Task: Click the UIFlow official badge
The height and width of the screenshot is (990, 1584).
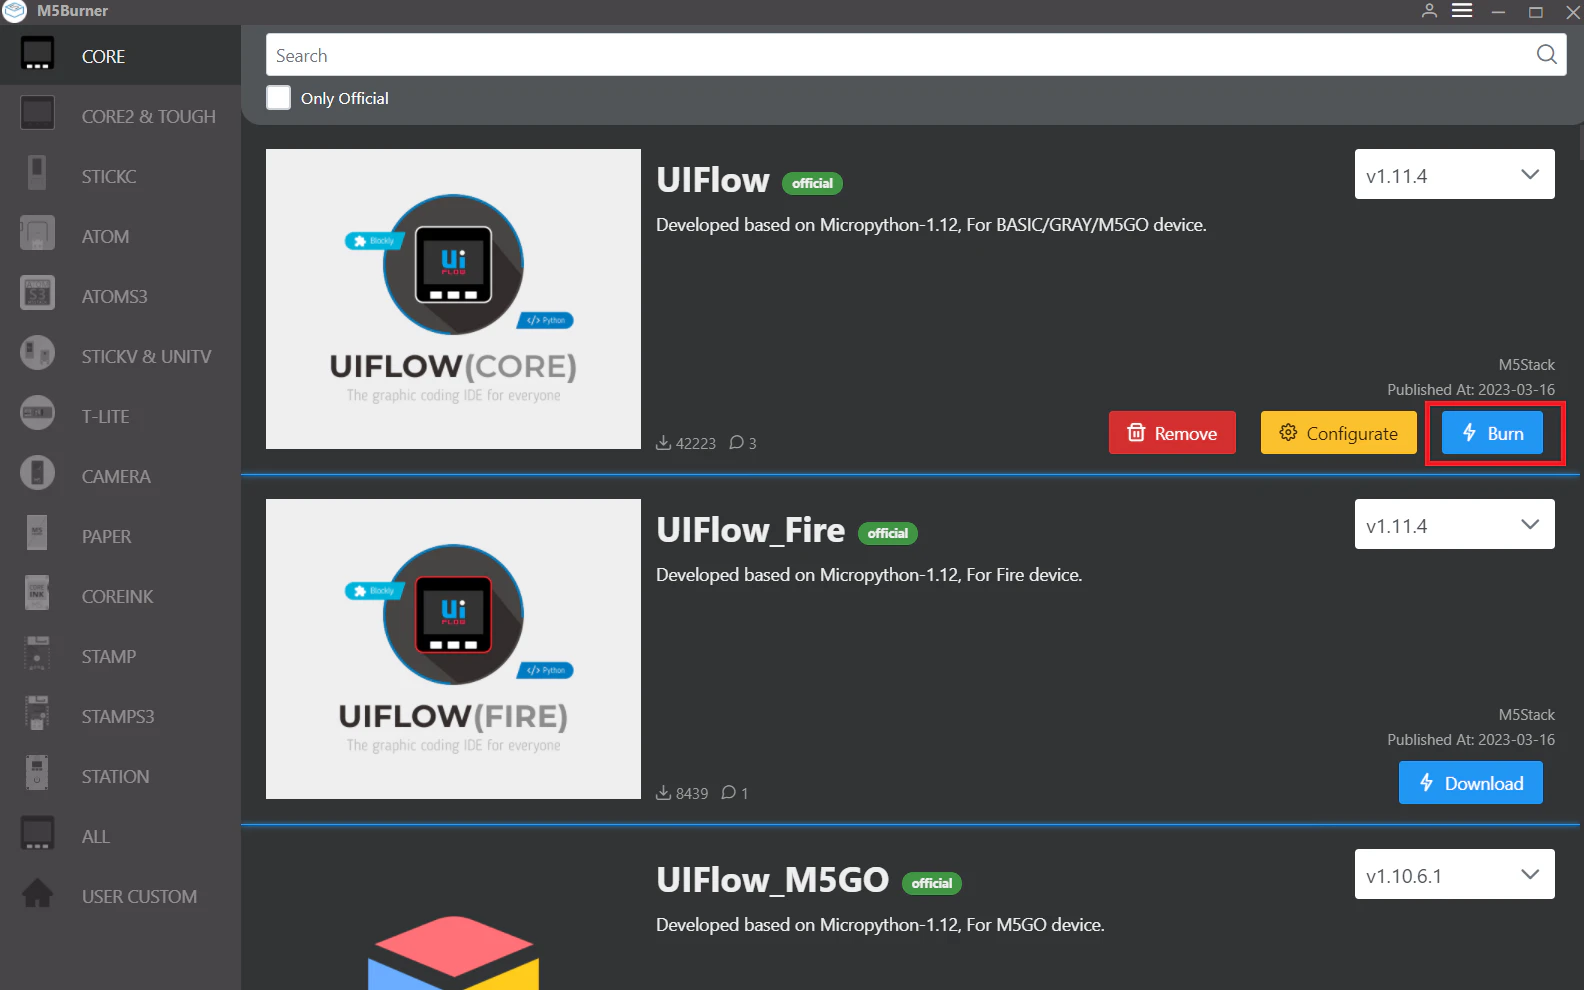Action: coord(812,183)
